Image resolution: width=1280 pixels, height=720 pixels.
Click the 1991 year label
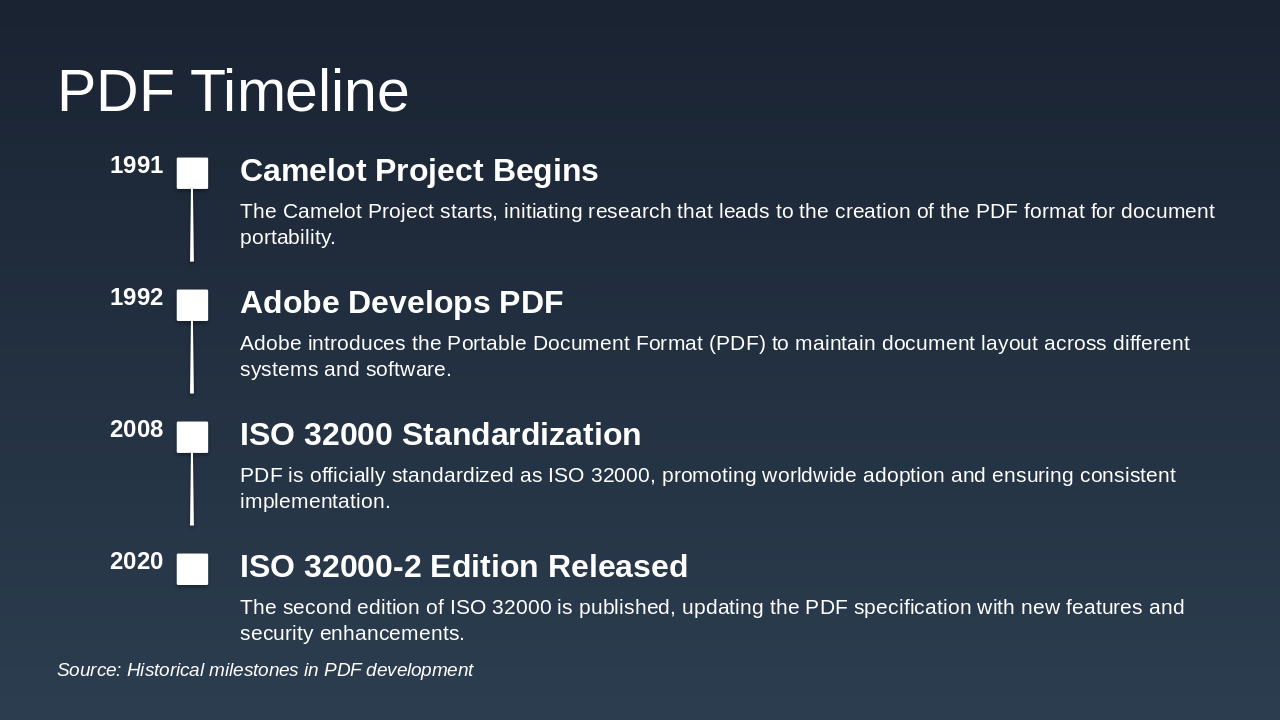(x=136, y=166)
